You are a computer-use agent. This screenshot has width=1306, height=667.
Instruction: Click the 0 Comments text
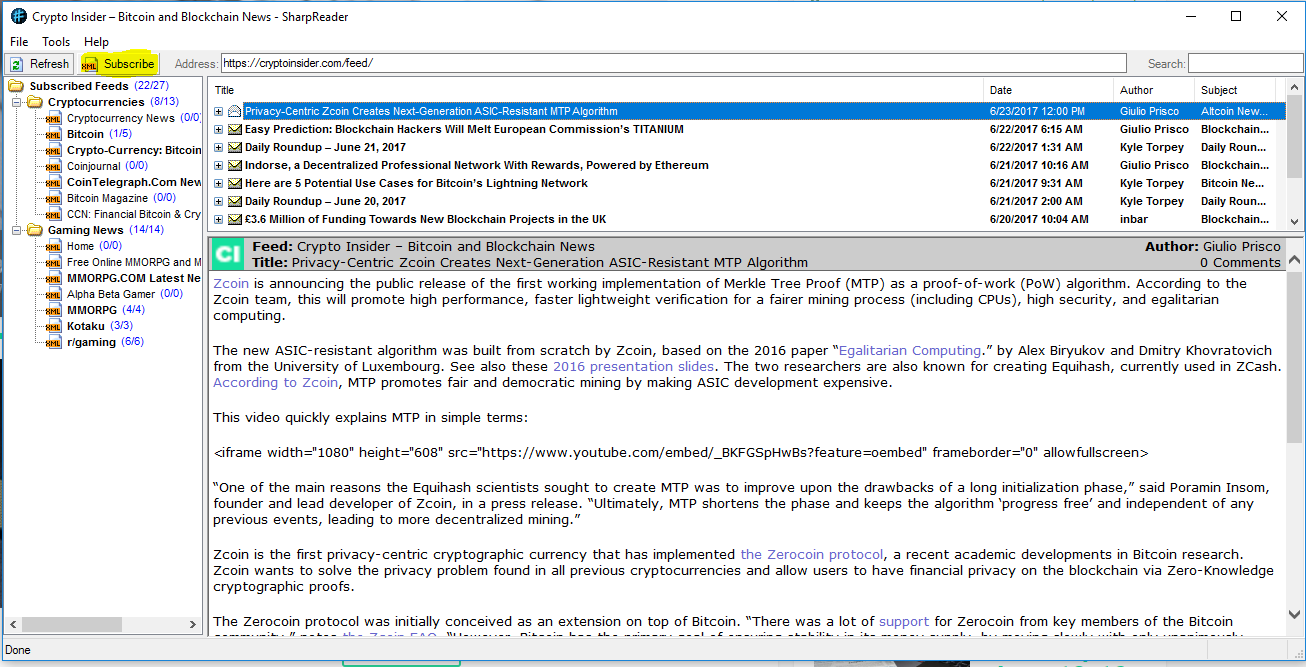click(1240, 262)
